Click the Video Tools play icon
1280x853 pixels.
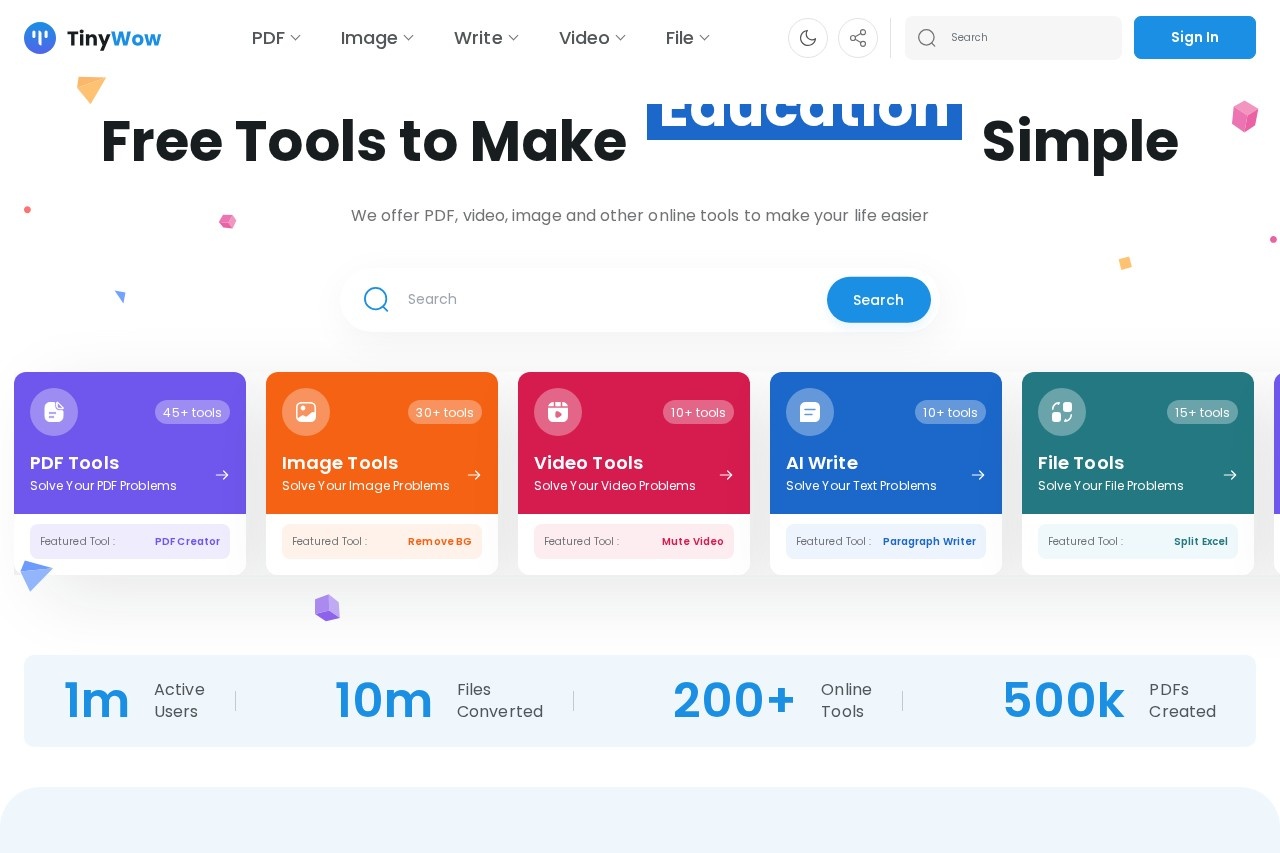coord(558,412)
